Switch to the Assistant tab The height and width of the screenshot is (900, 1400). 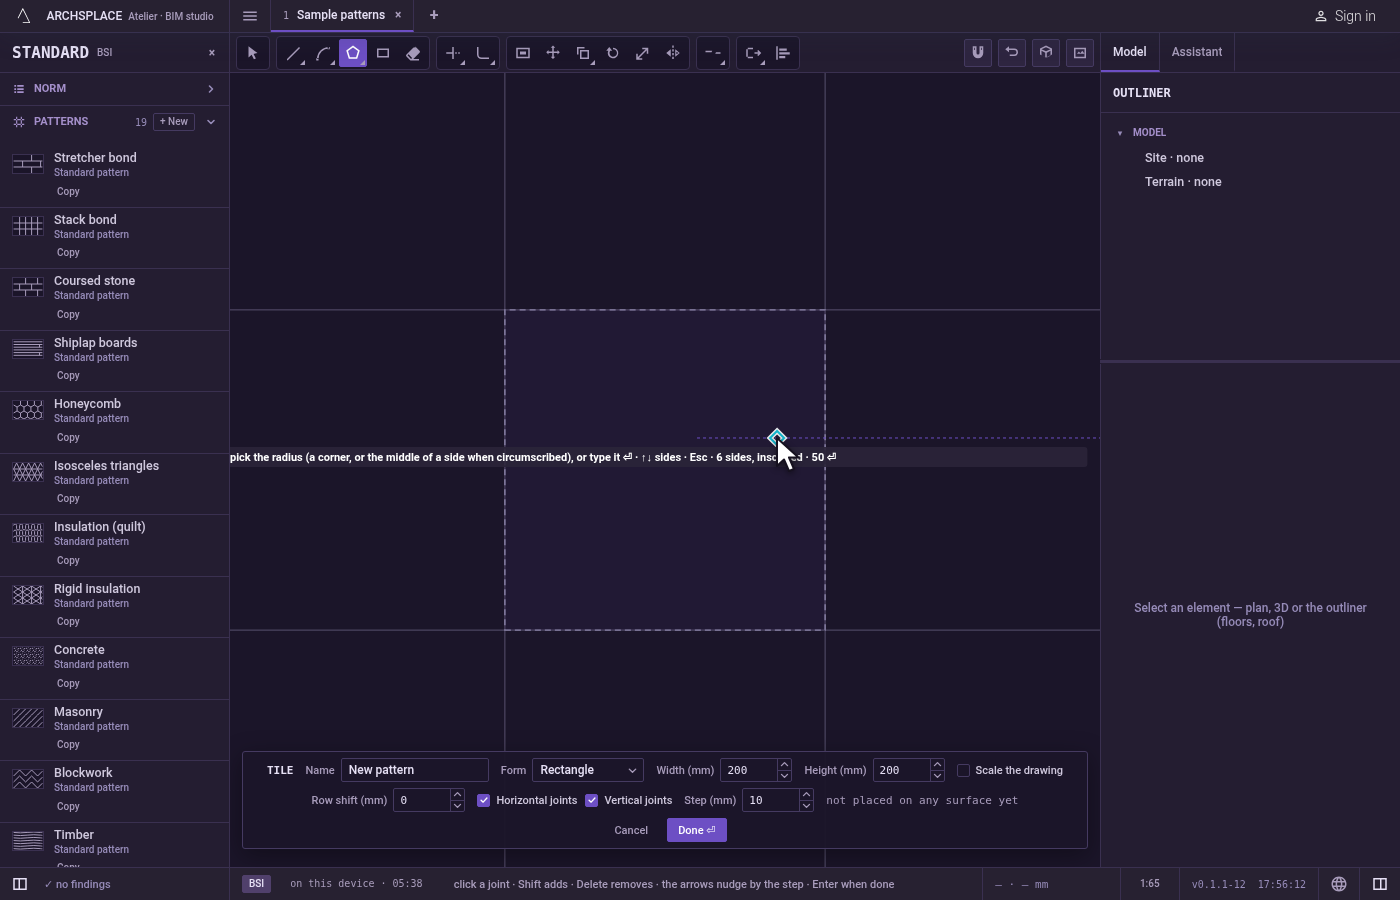pos(1197,52)
